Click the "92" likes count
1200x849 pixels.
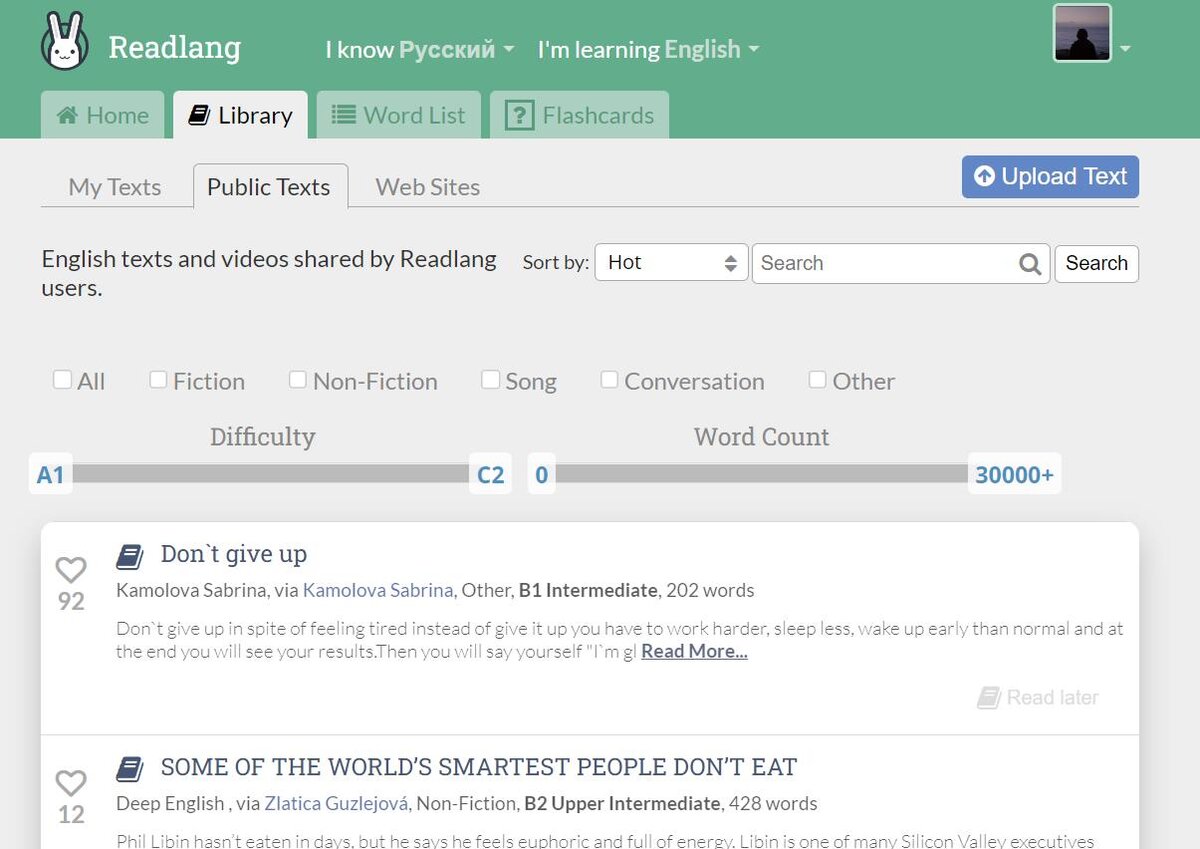point(71,602)
